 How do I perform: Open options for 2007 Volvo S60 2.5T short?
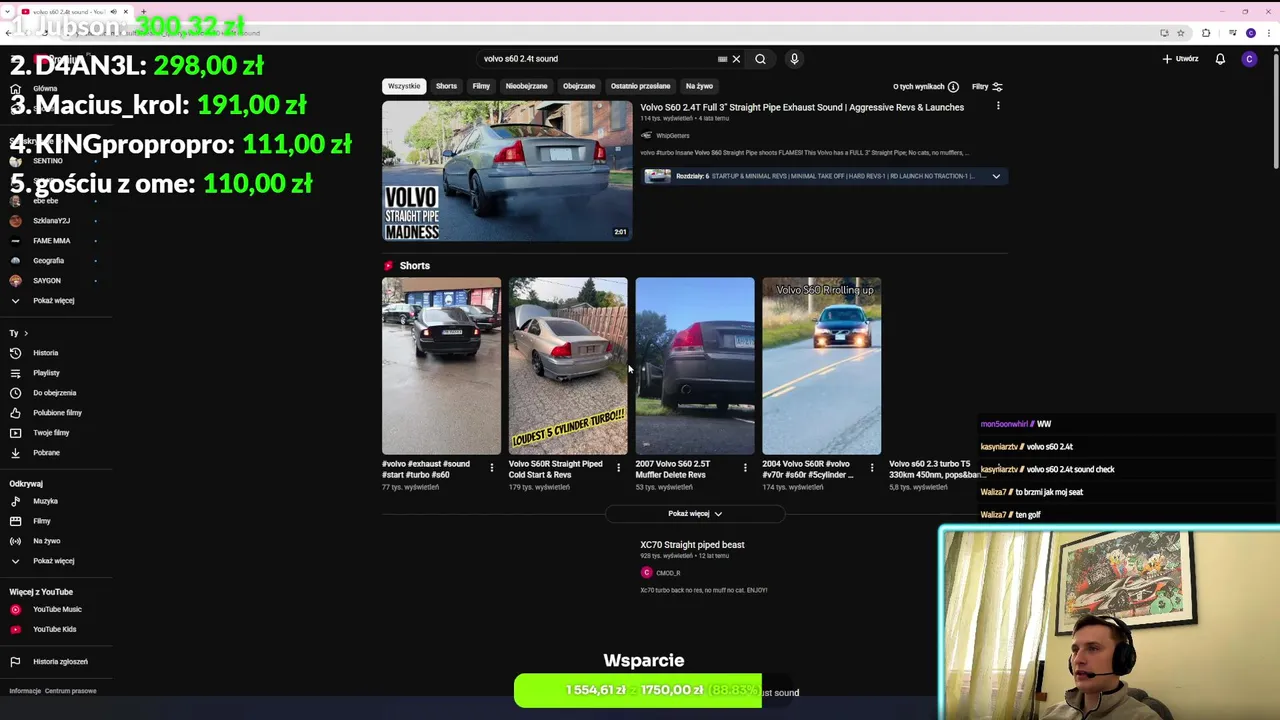(x=745, y=467)
